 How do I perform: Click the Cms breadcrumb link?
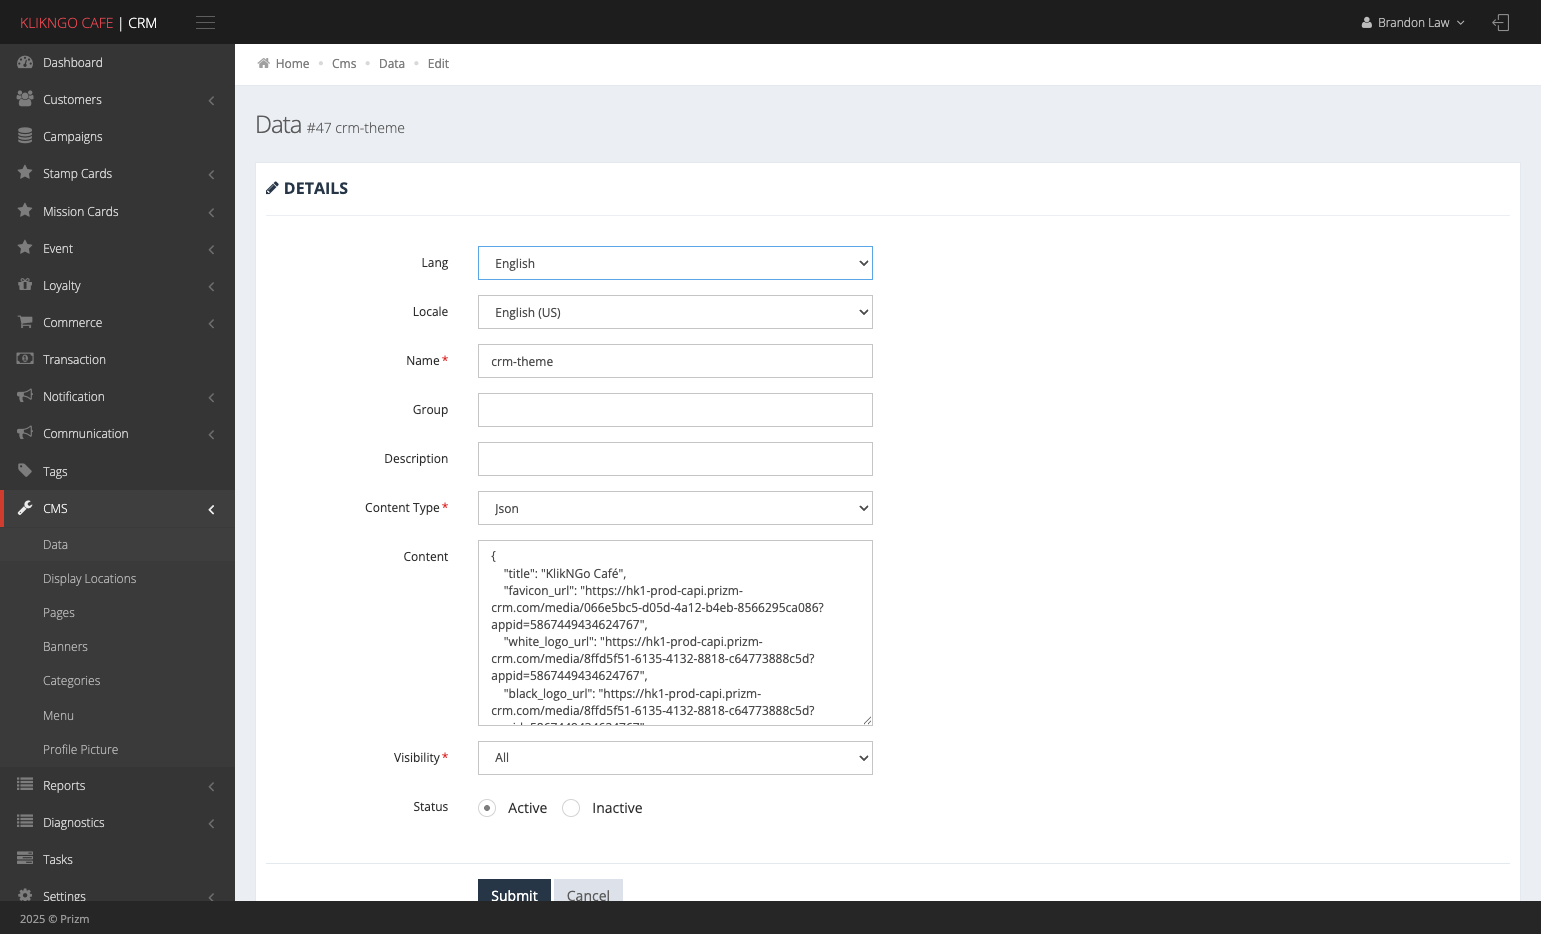click(344, 63)
